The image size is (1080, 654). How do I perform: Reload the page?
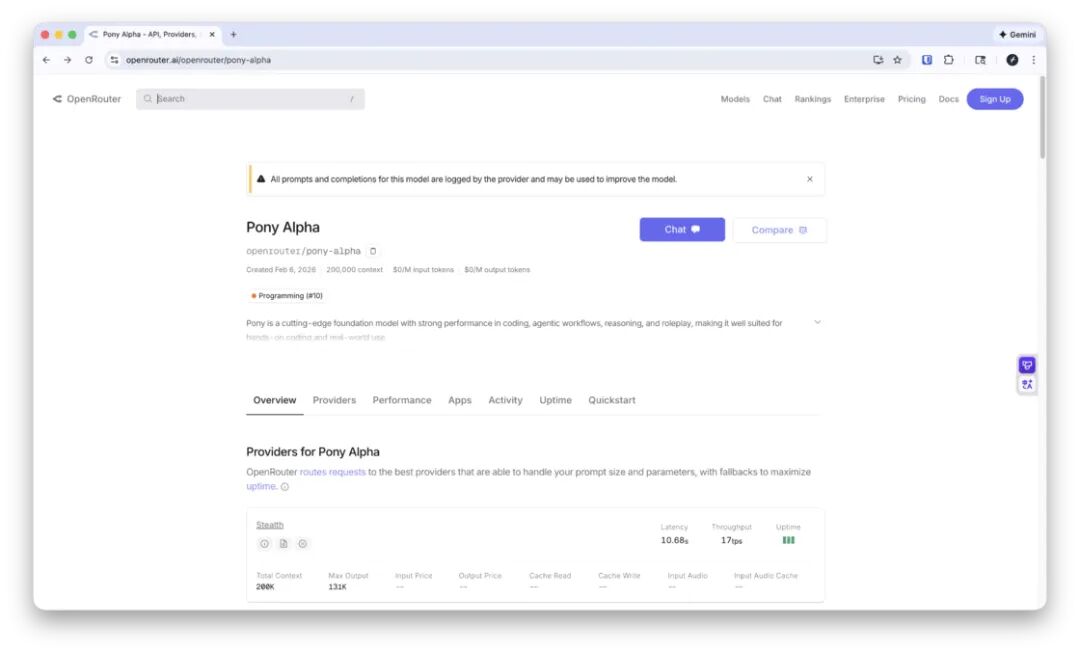tap(89, 60)
